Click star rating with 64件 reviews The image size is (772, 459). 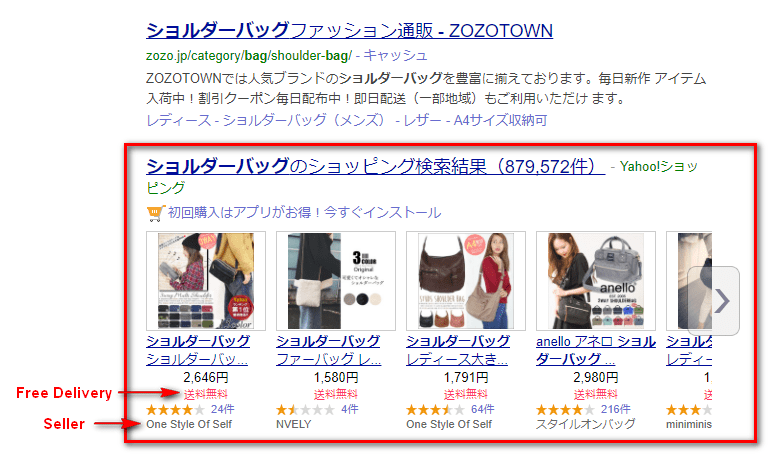(x=435, y=410)
